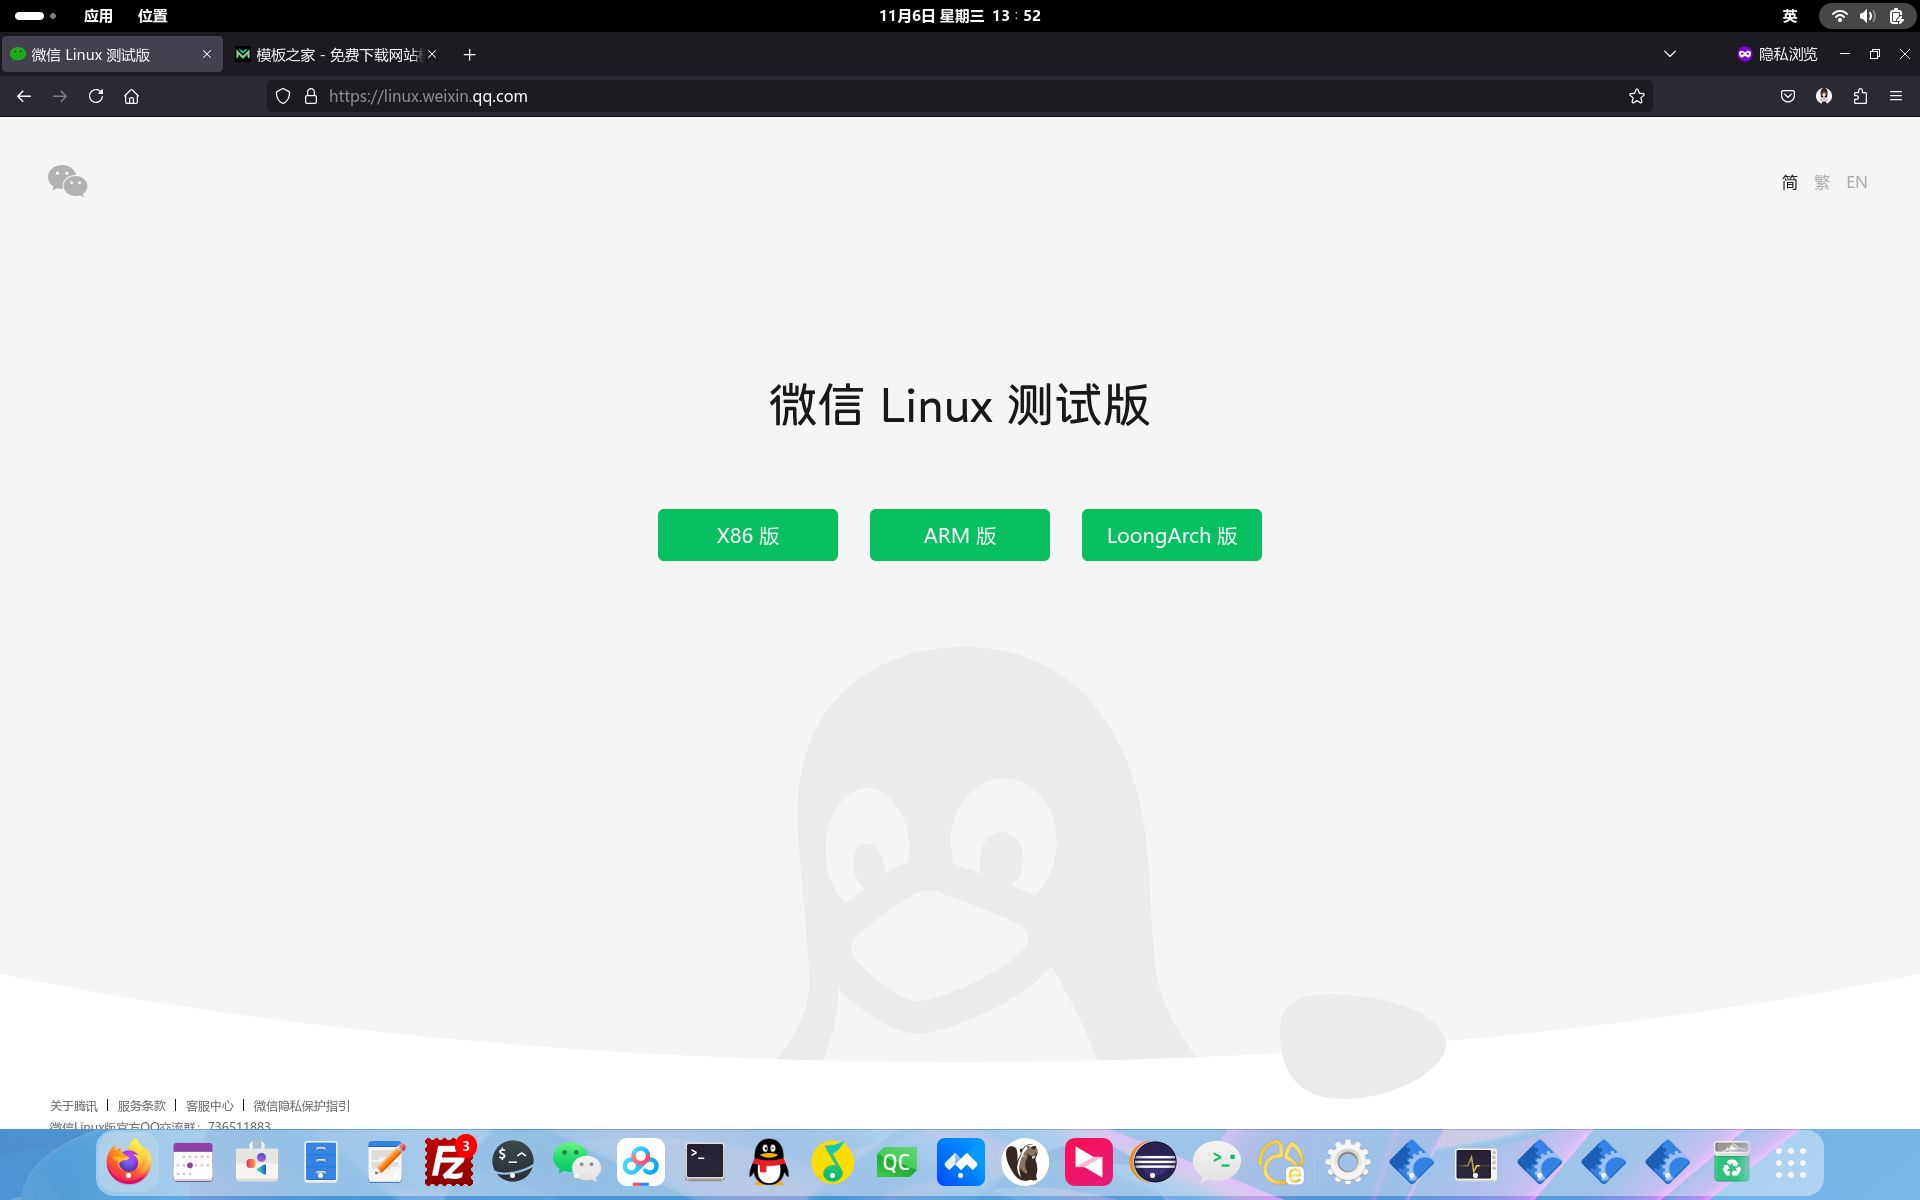Screen dimensions: 1920x1200
Task: Open the 客服中心 footer link
Action: click(x=210, y=1106)
